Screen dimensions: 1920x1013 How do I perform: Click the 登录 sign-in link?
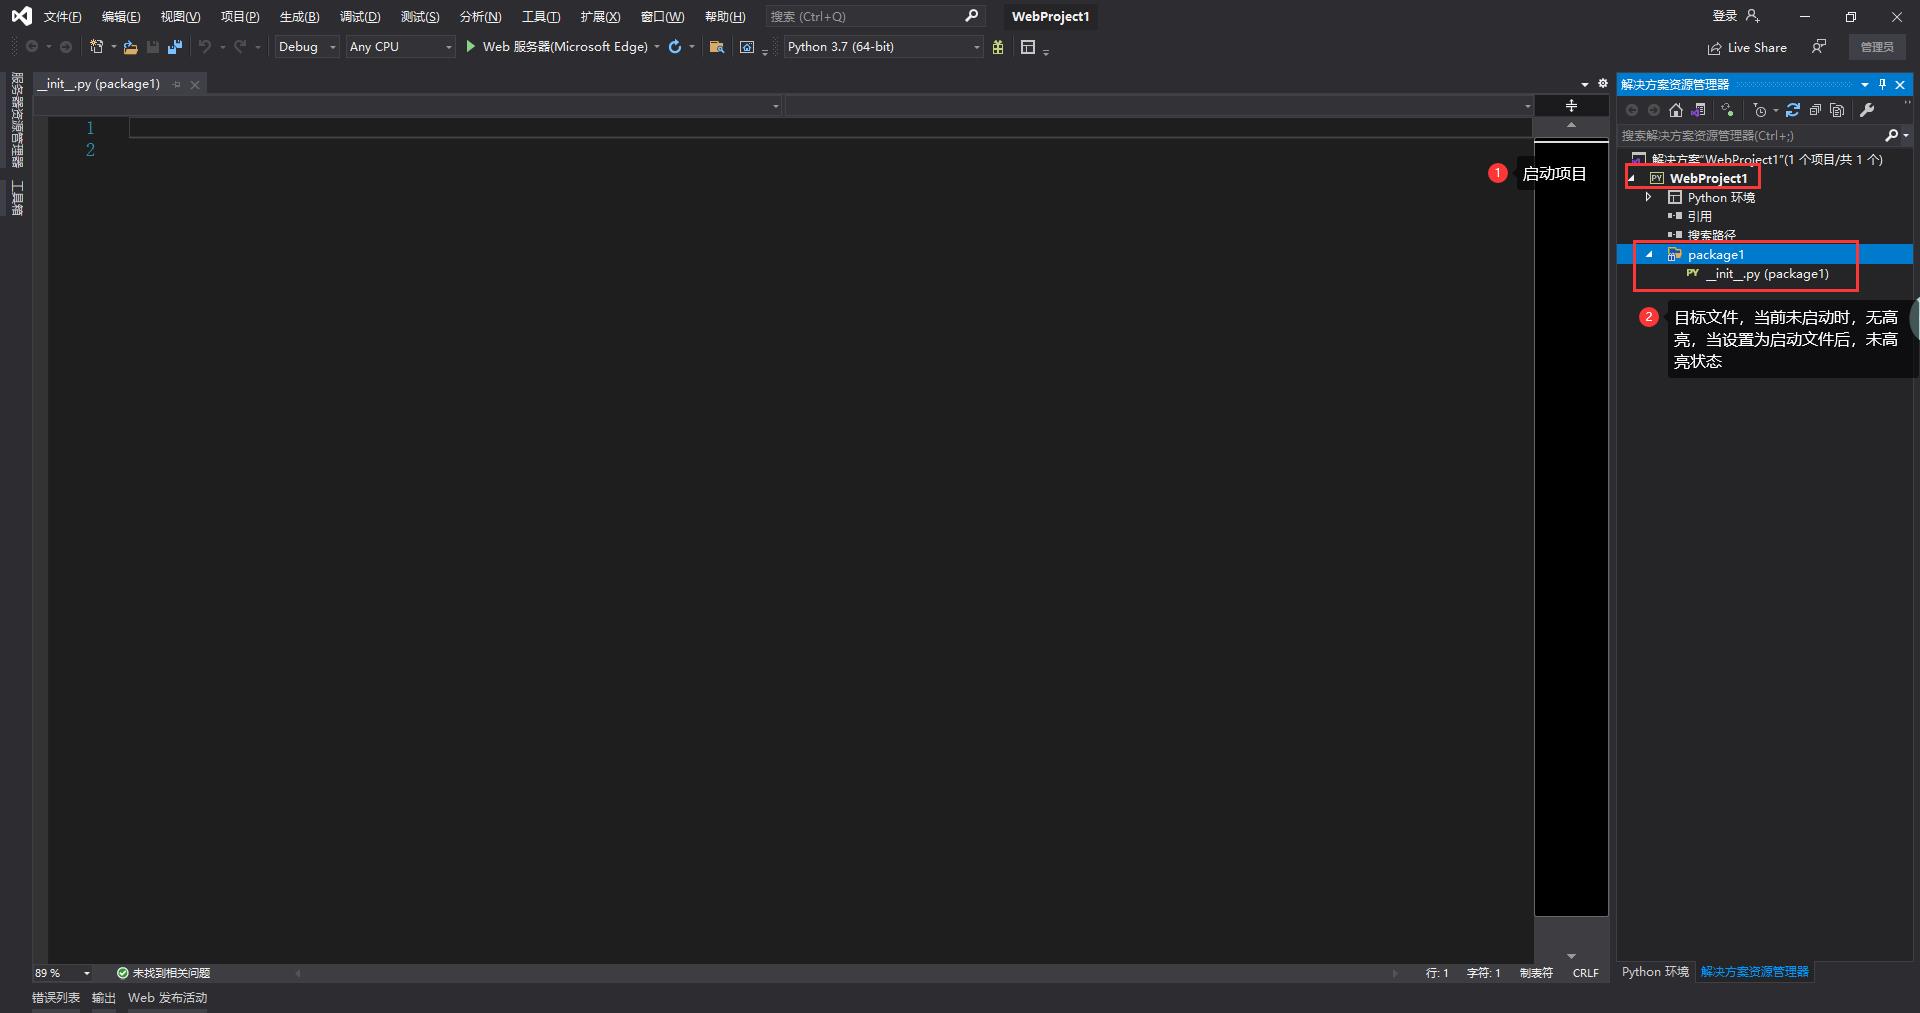[x=1725, y=16]
